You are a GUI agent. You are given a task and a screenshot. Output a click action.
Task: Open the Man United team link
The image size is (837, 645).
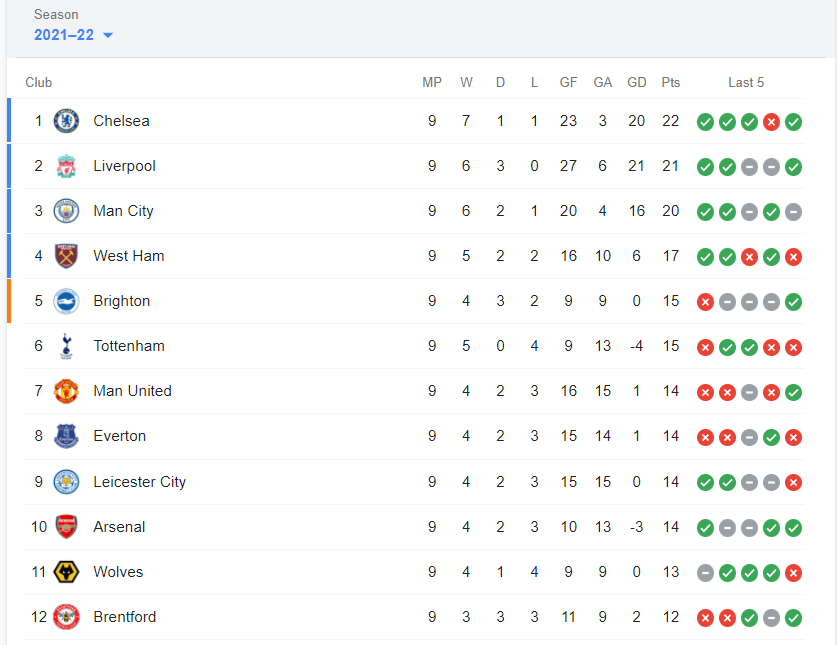(x=132, y=391)
